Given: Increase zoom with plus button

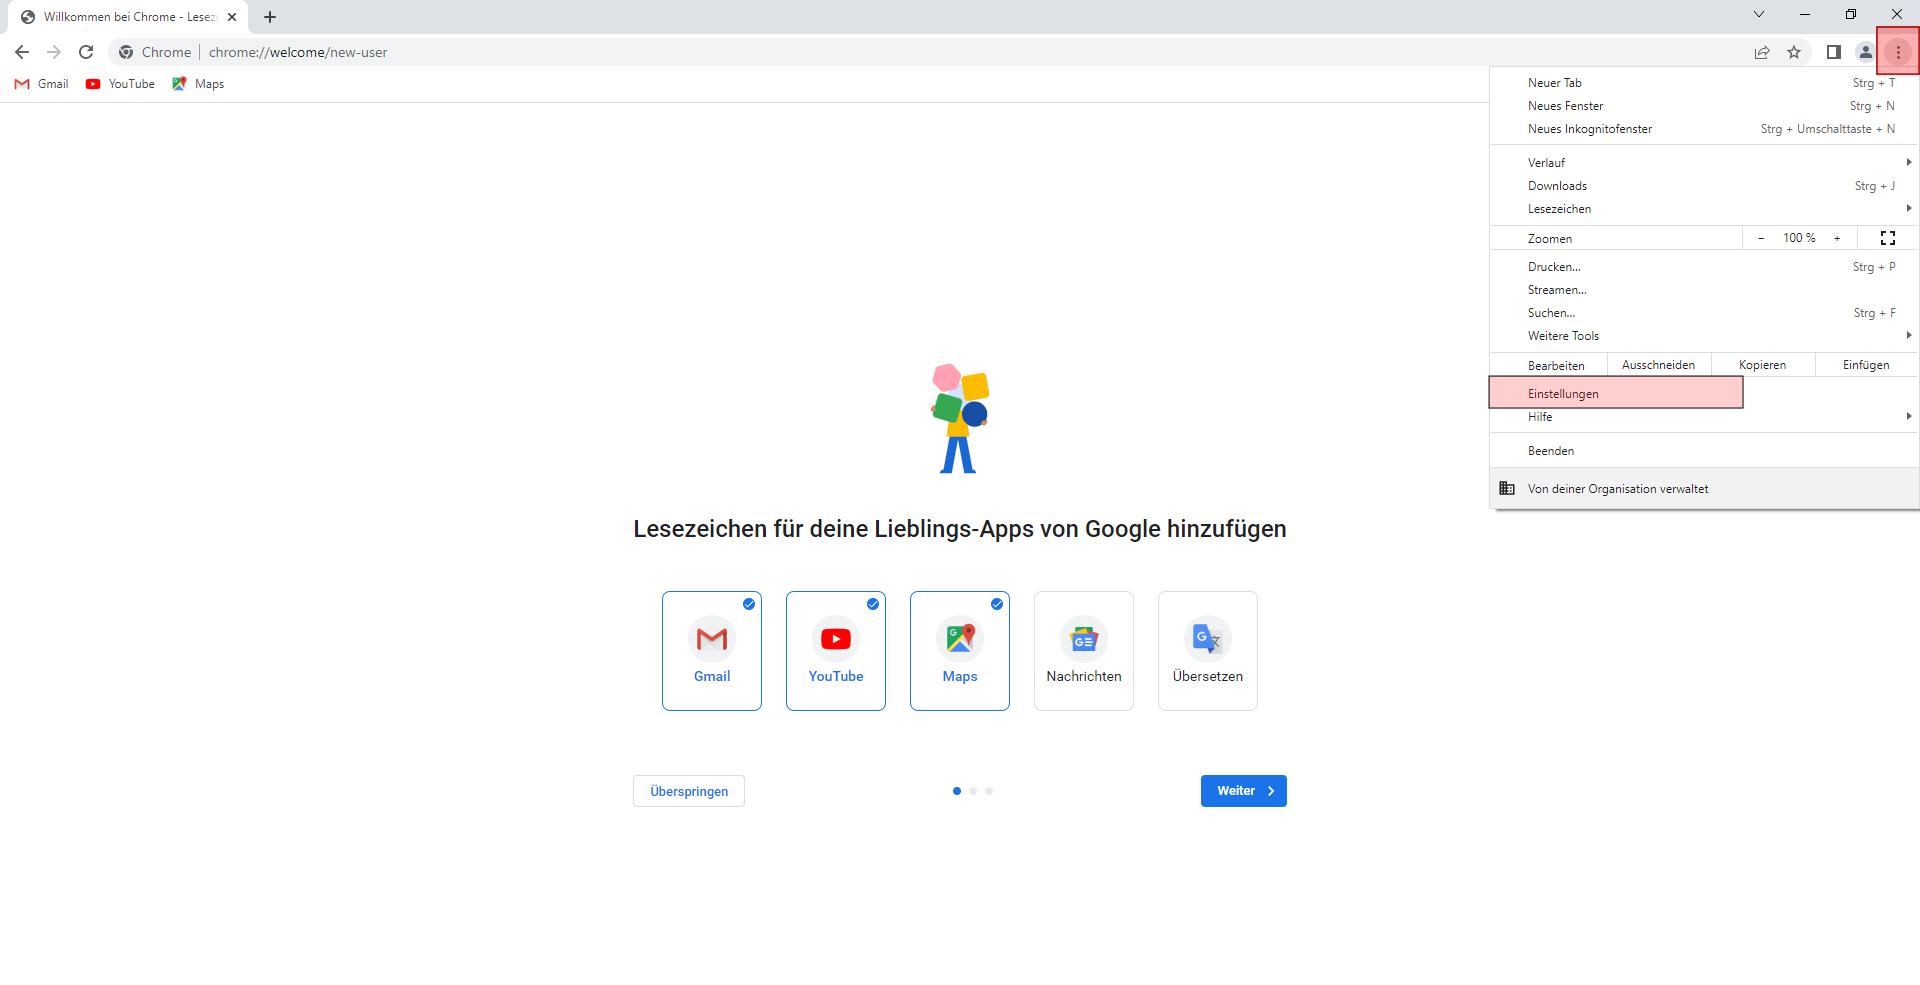Looking at the screenshot, I should pyautogui.click(x=1837, y=238).
